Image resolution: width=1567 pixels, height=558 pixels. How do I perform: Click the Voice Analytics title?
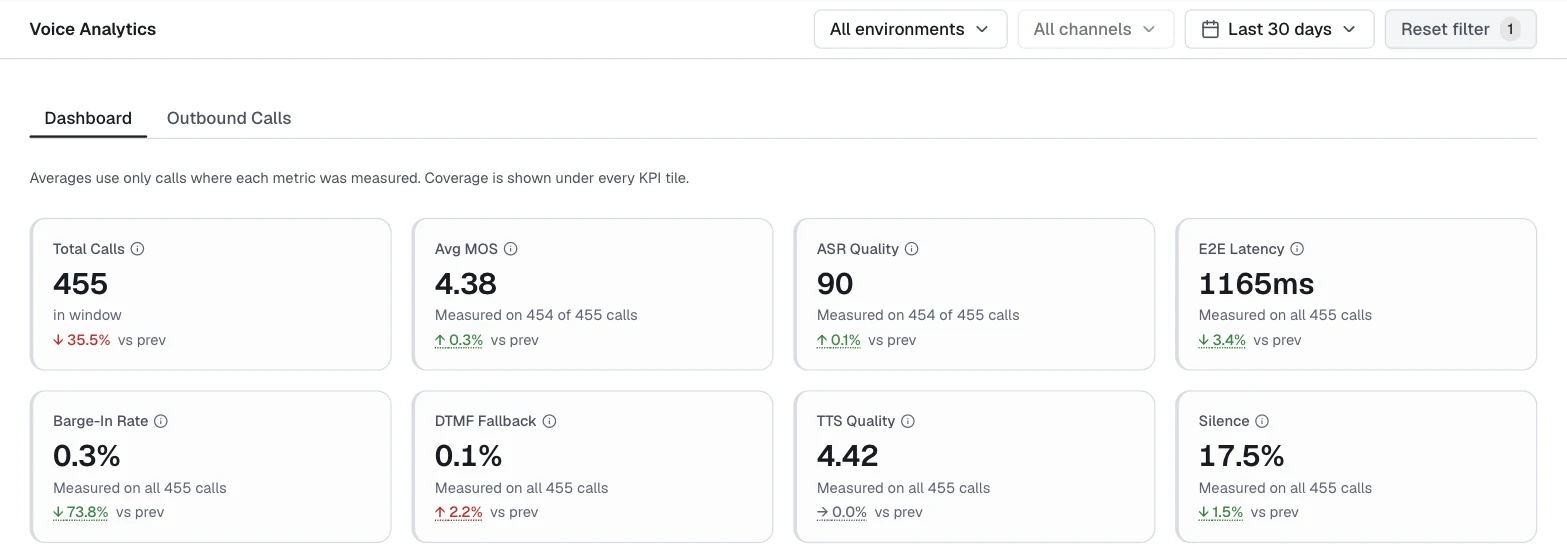(93, 29)
